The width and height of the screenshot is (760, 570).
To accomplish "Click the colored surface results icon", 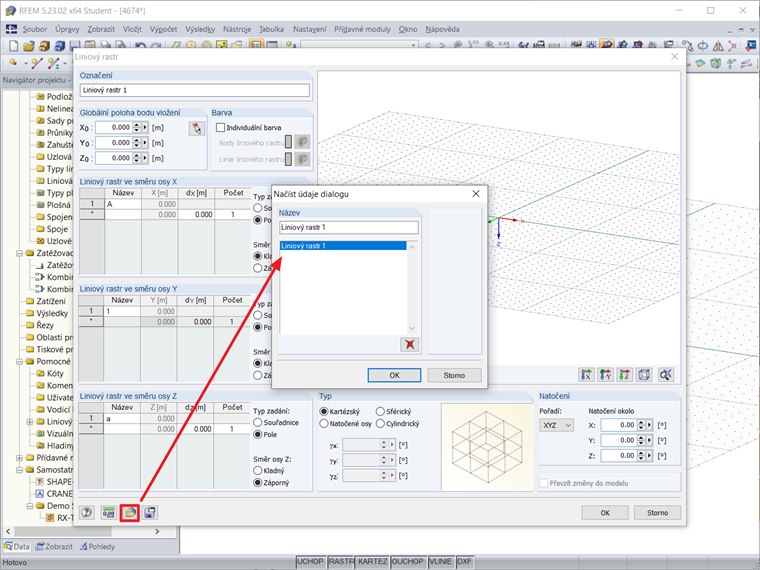I will (x=700, y=63).
